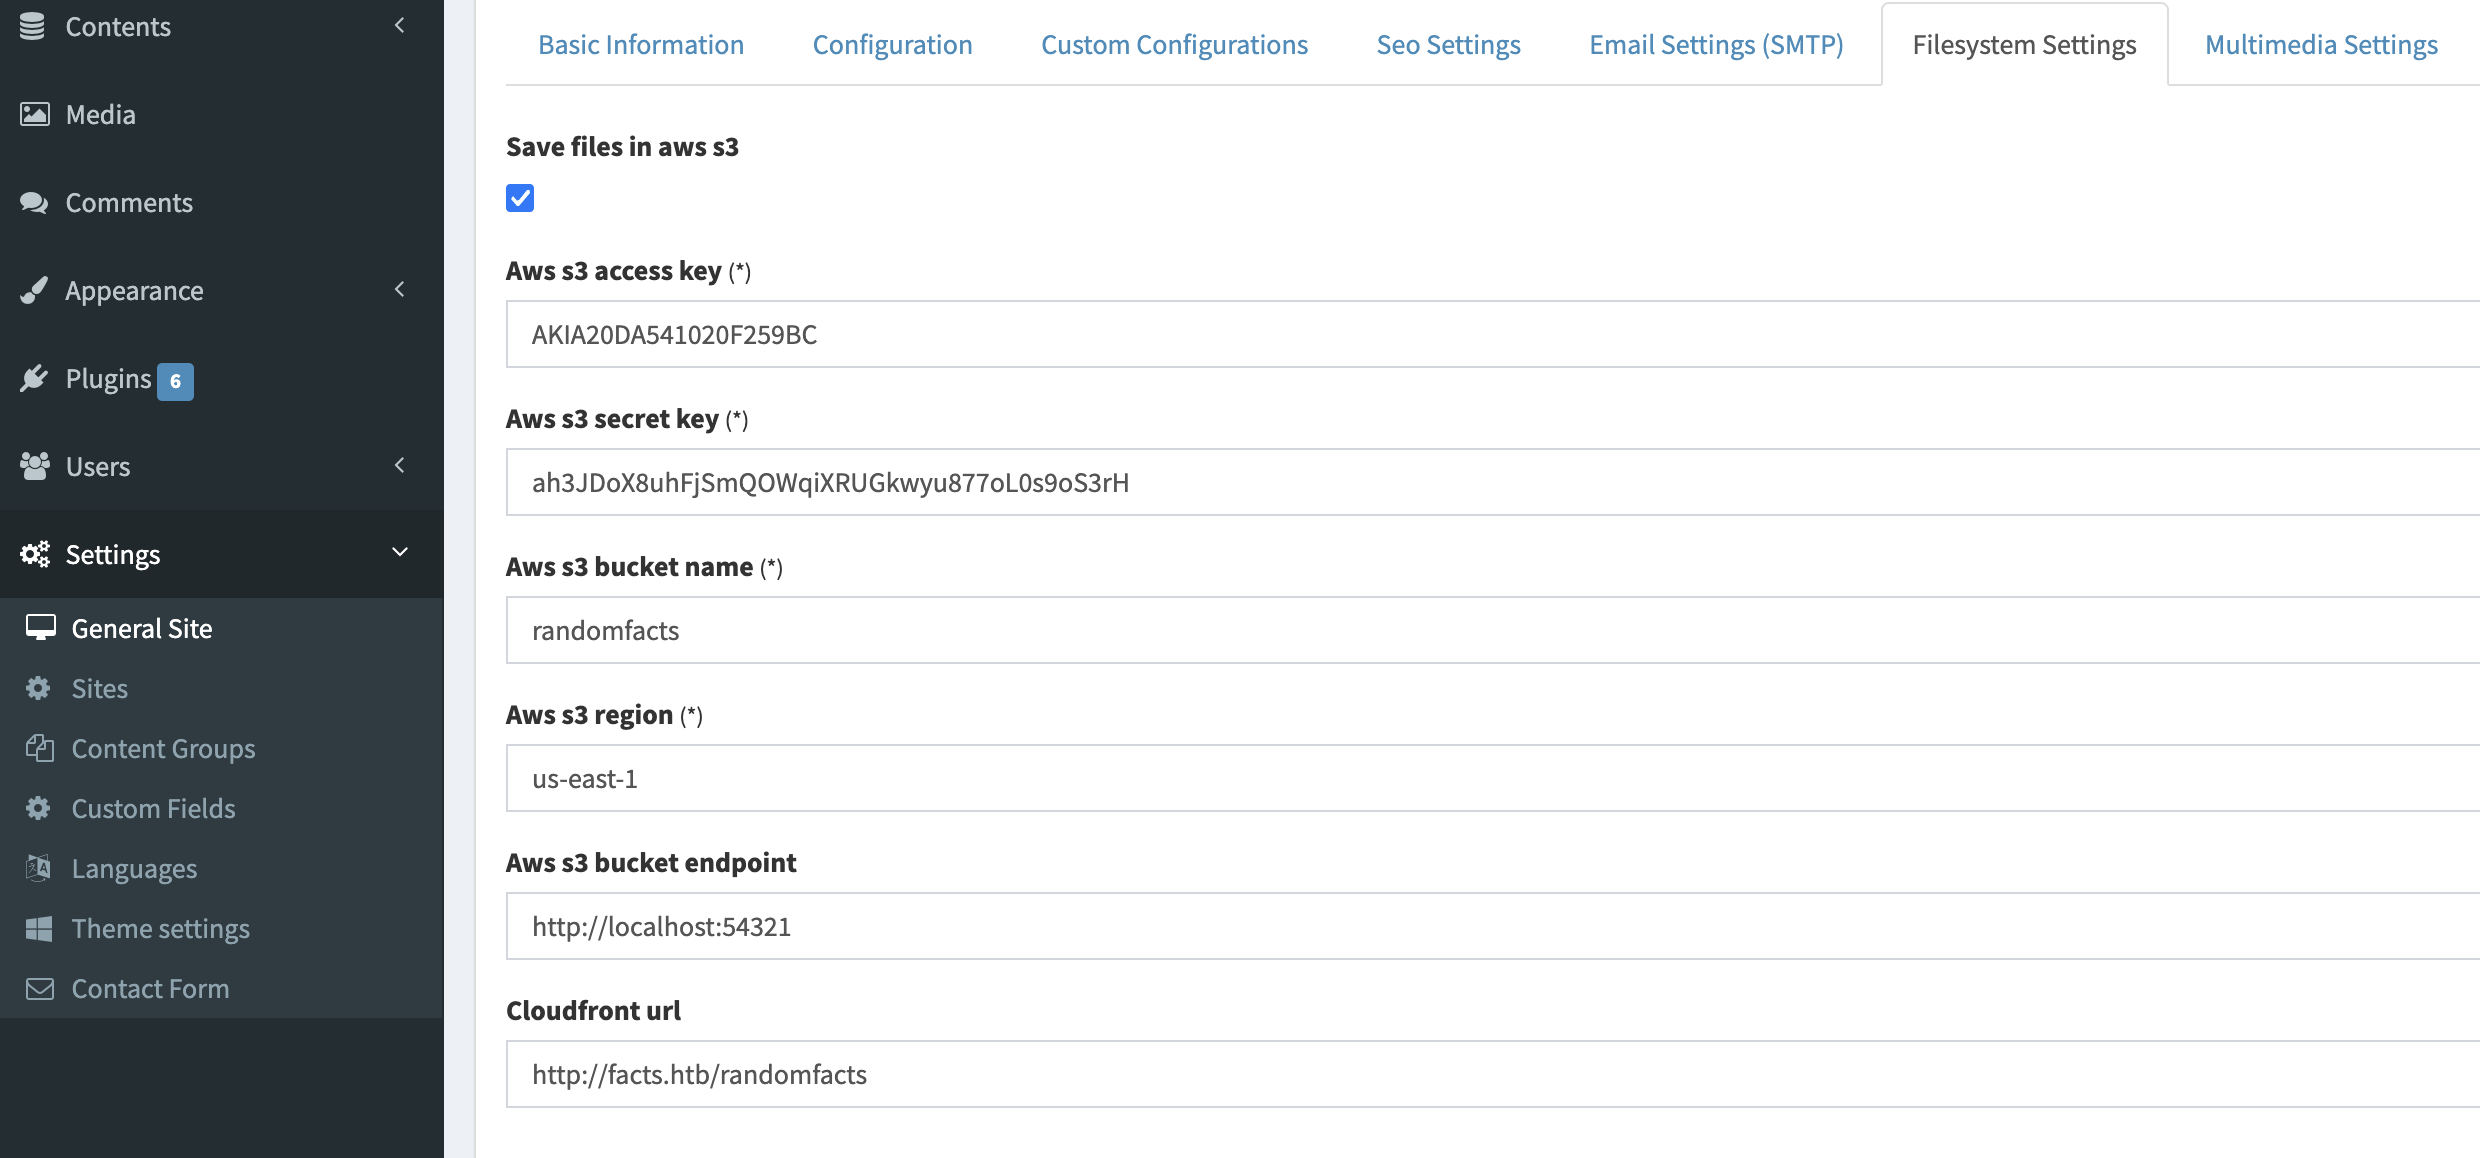2480x1158 pixels.
Task: Expand the Appearance submenu arrow
Action: [x=400, y=290]
